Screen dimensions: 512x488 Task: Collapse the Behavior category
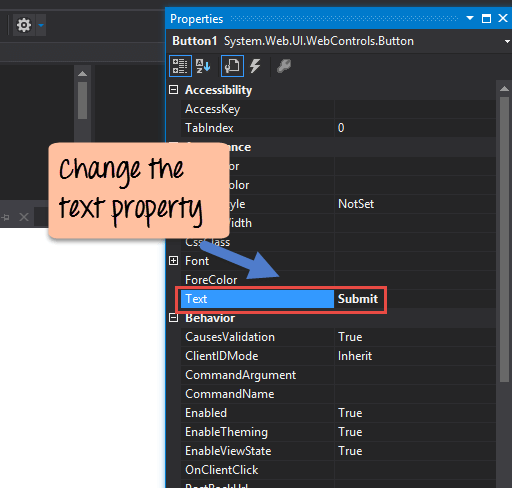[x=173, y=318]
